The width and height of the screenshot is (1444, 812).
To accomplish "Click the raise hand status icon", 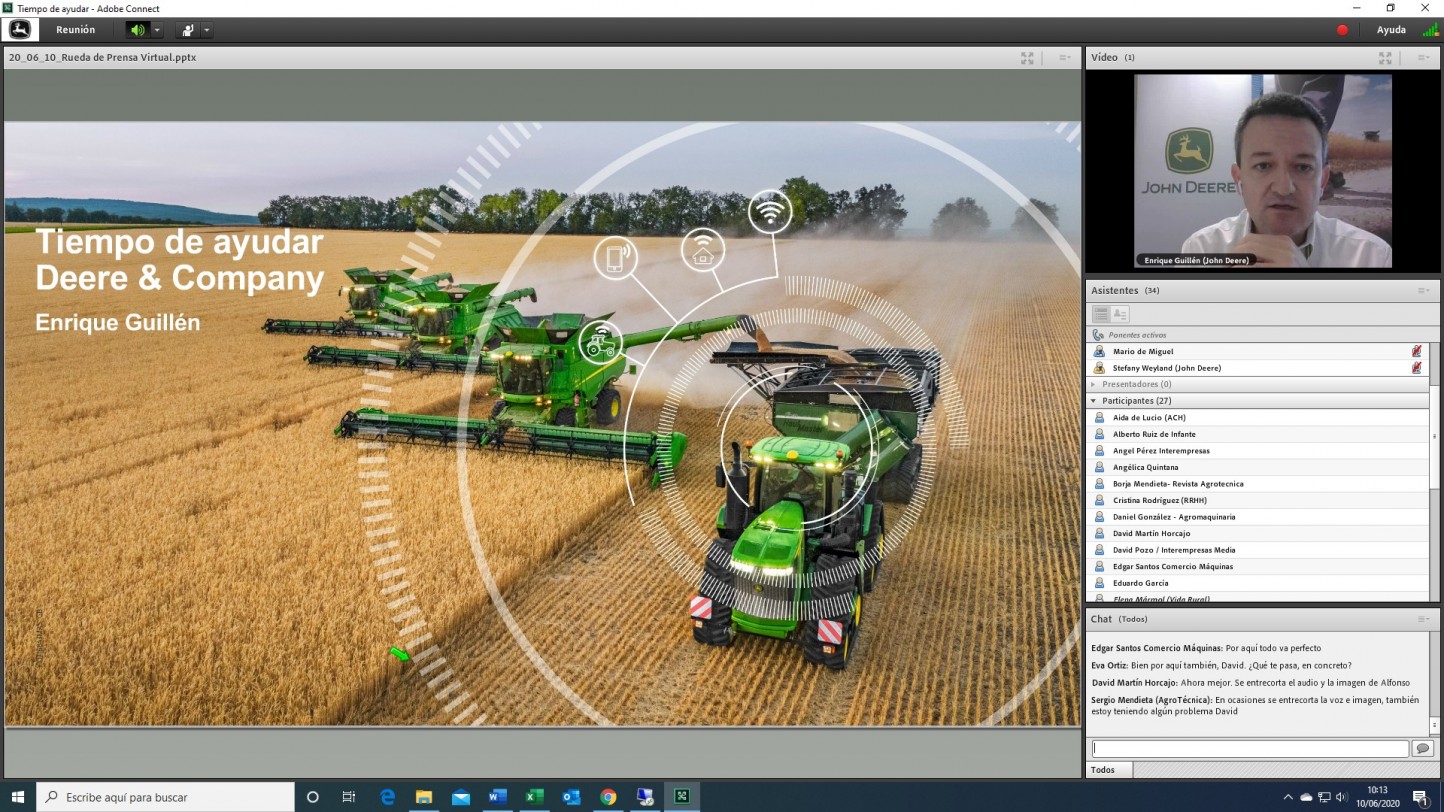I will pos(187,30).
